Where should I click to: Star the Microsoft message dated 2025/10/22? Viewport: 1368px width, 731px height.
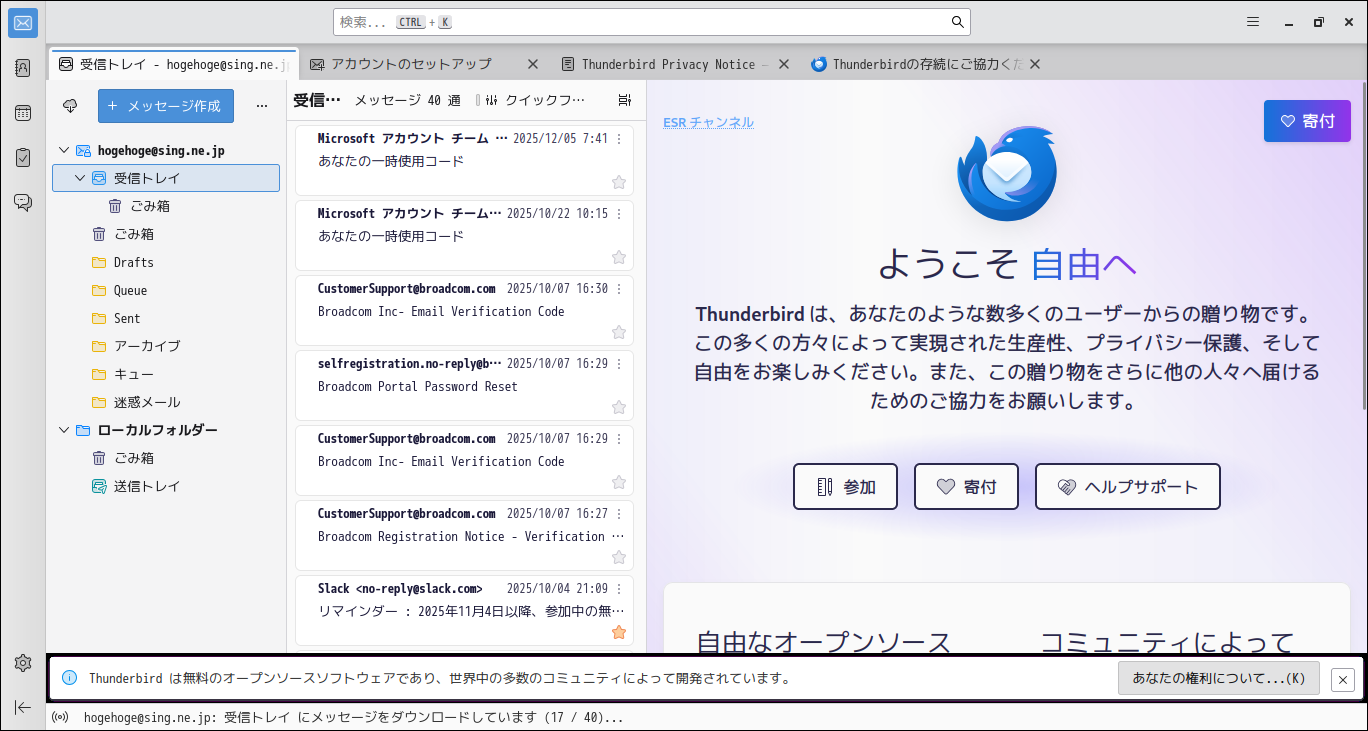[x=619, y=257]
